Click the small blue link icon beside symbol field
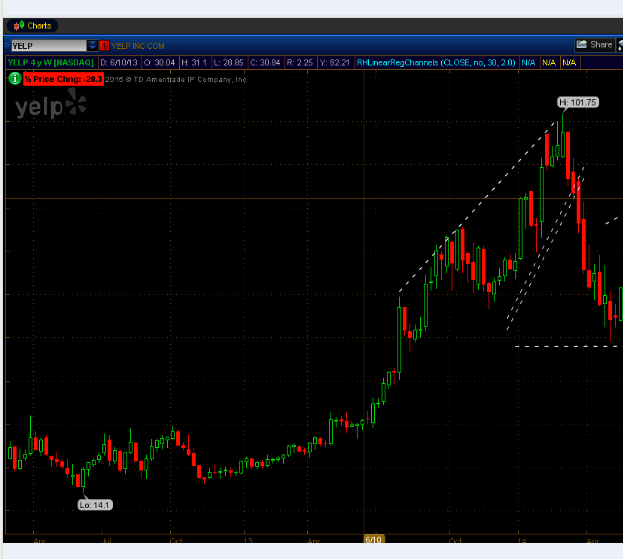The width and height of the screenshot is (623, 559). pyautogui.click(x=6, y=45)
